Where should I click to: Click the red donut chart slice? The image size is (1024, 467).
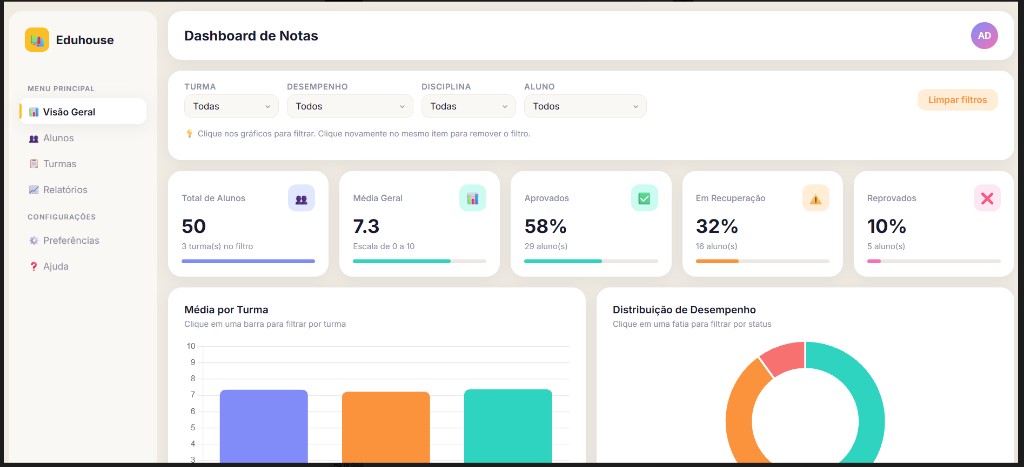784,357
